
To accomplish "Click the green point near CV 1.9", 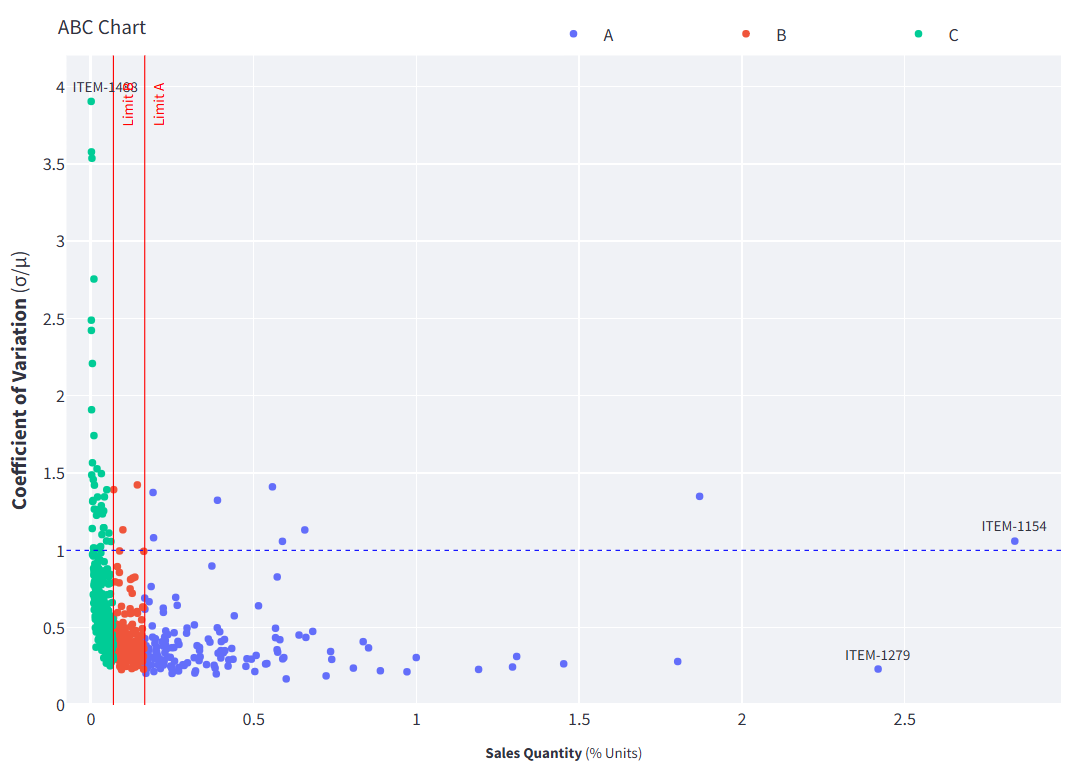I will click(91, 410).
